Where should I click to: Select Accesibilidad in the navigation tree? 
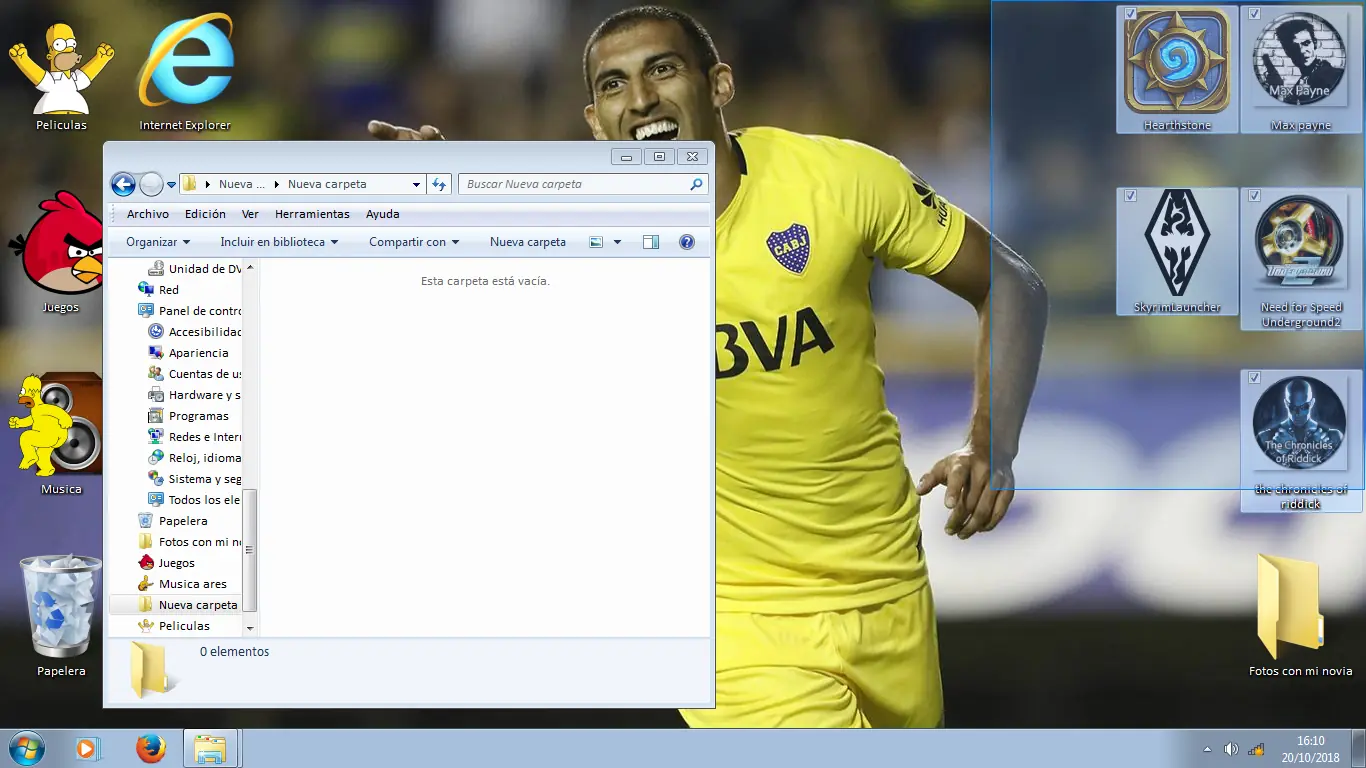click(x=205, y=332)
